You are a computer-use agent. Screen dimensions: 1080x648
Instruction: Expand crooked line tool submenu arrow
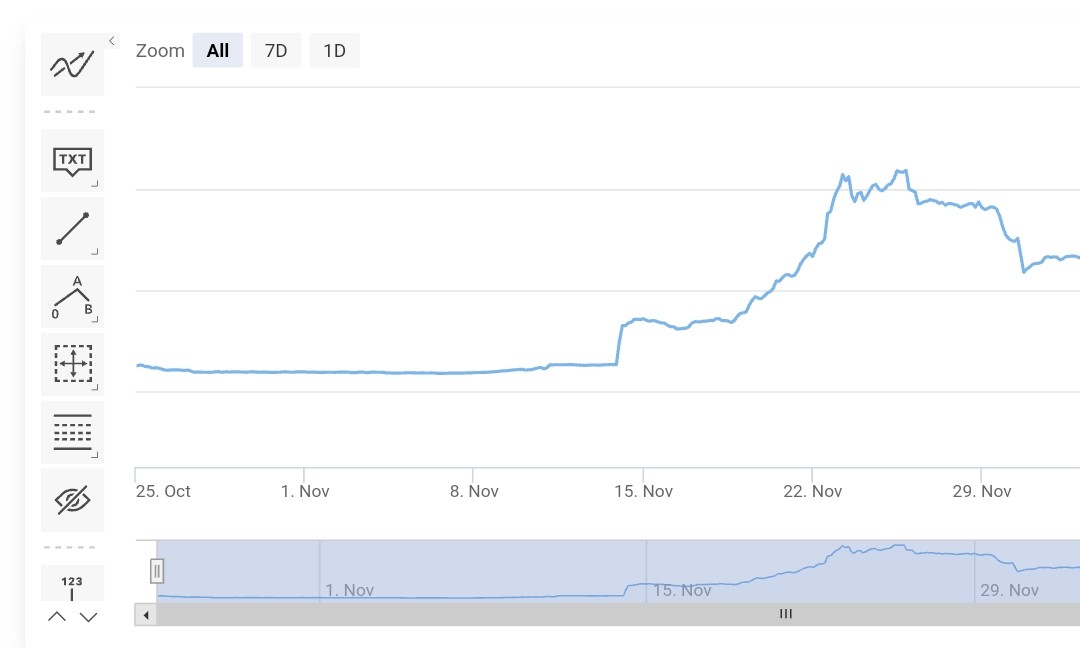(x=95, y=320)
